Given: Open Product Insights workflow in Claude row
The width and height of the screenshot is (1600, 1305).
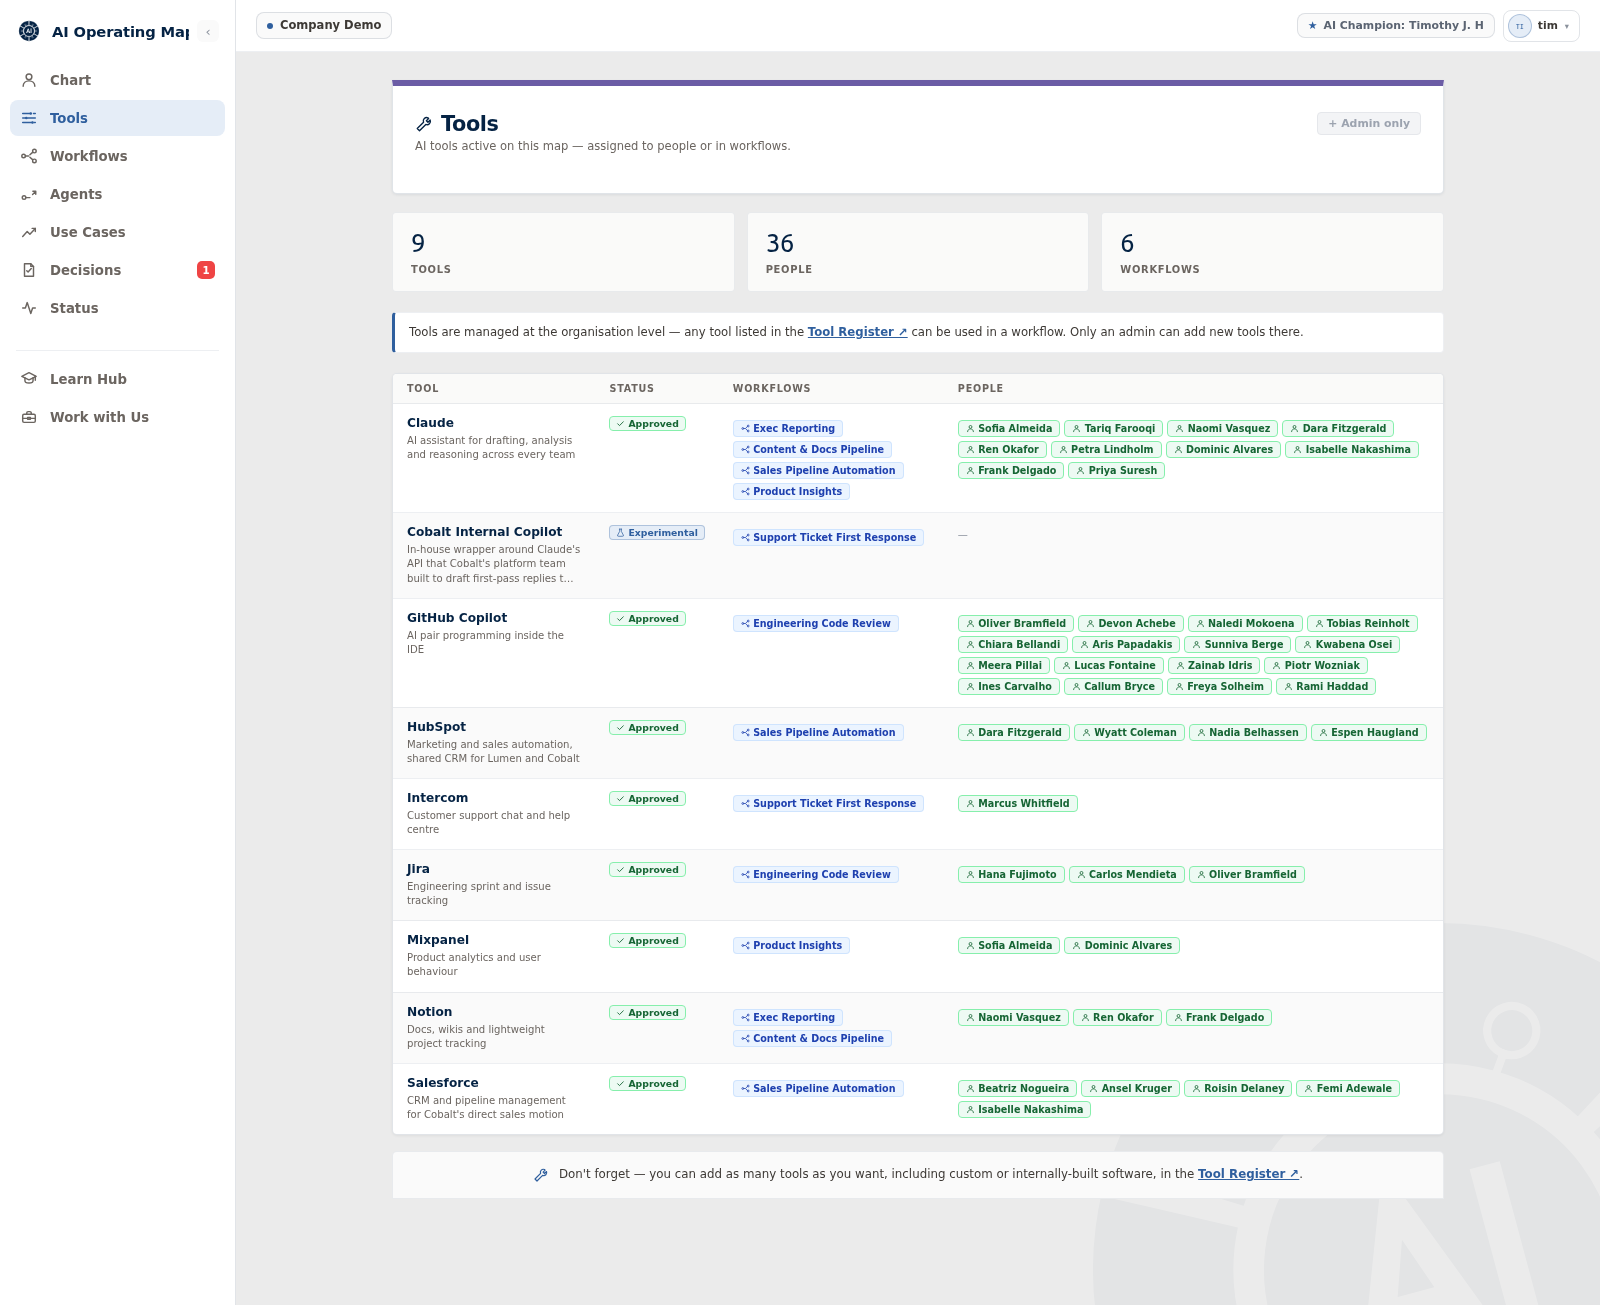Looking at the screenshot, I should (791, 491).
